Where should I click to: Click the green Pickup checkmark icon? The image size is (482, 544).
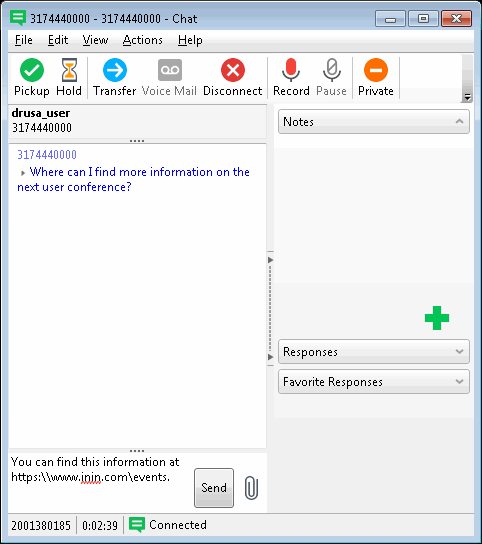pyautogui.click(x=32, y=70)
